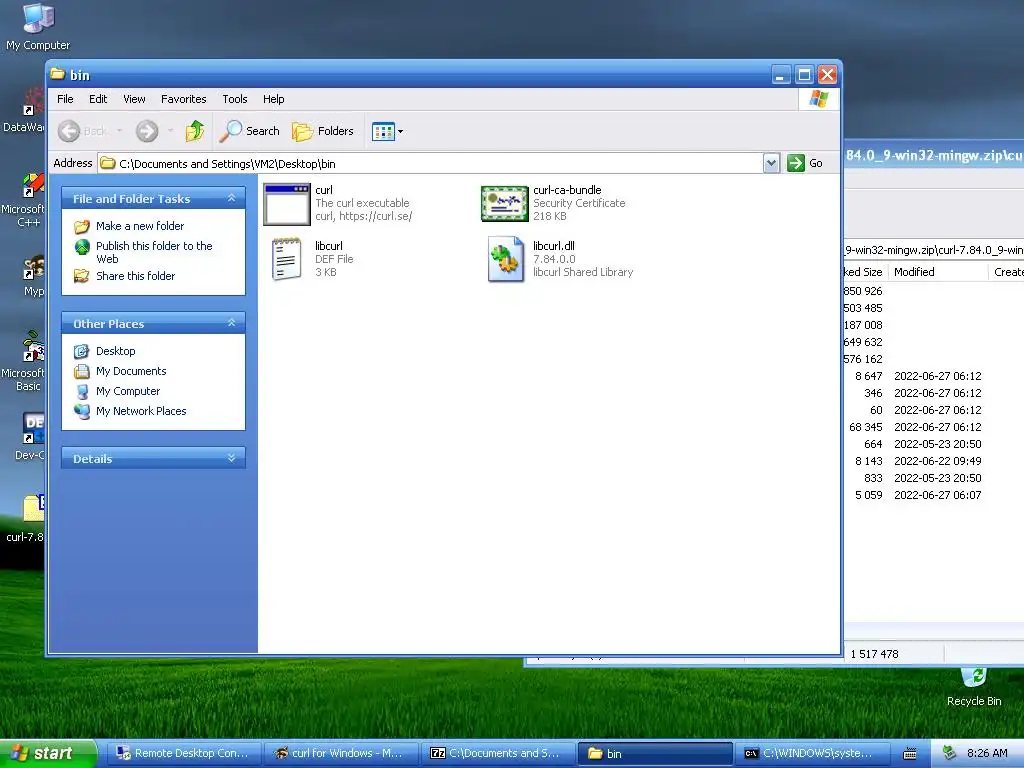Click the Go button
Image resolution: width=1024 pixels, height=768 pixels.
(x=805, y=163)
